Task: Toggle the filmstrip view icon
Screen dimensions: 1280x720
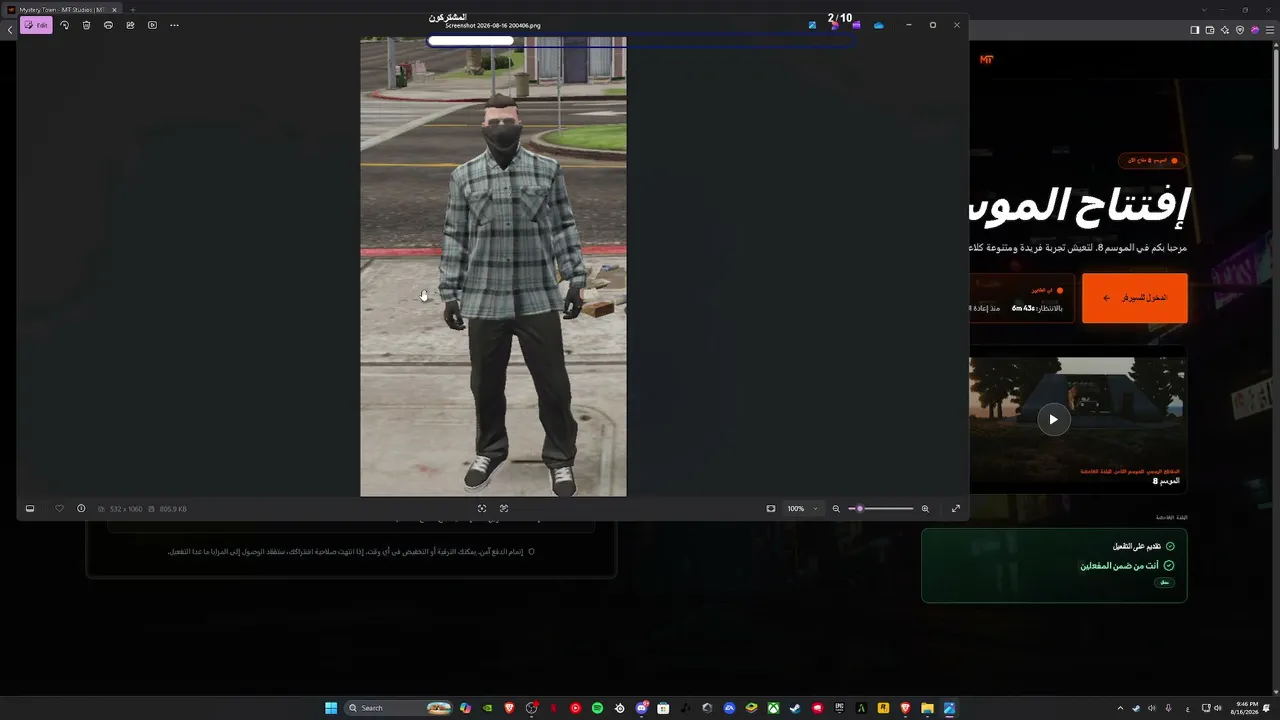Action: (x=30, y=509)
